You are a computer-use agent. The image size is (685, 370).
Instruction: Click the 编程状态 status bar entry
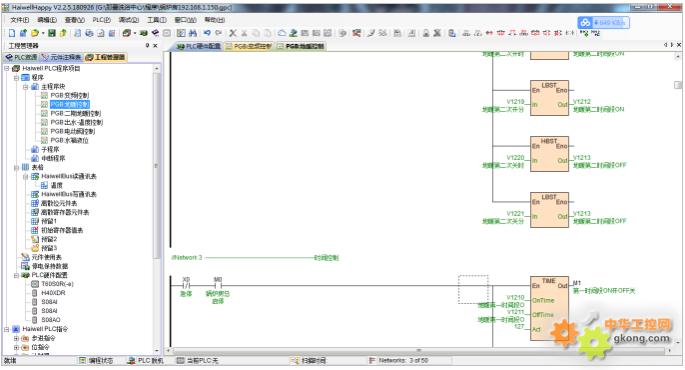coord(97,361)
